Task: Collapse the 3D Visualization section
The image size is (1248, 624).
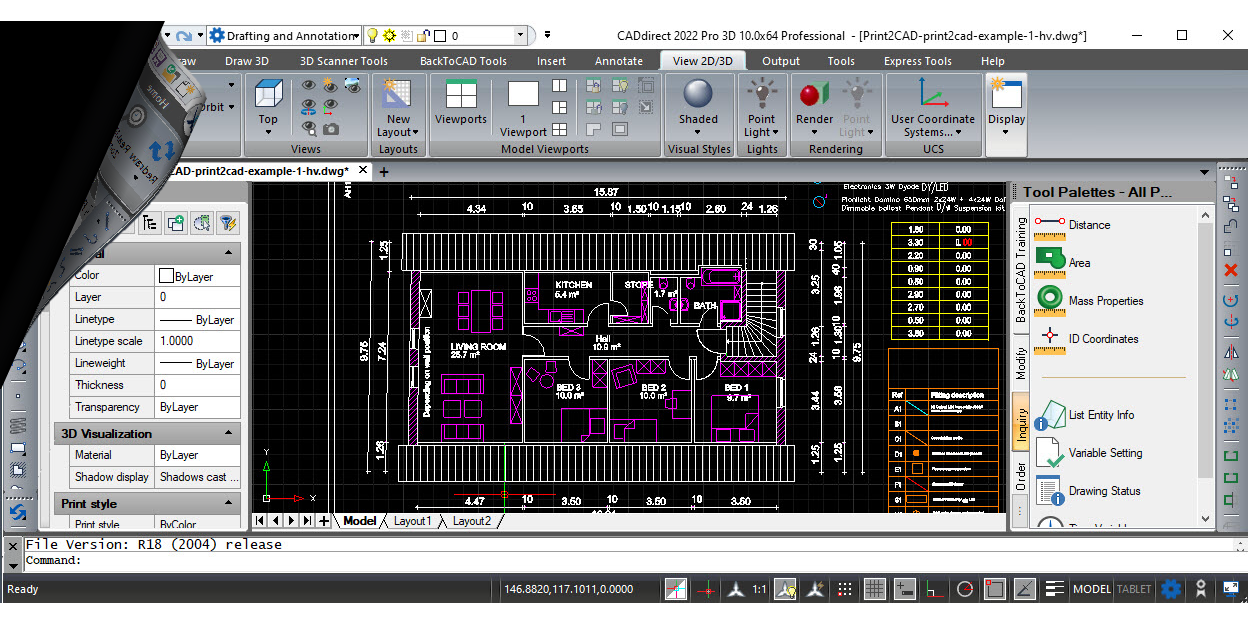Action: tap(230, 433)
